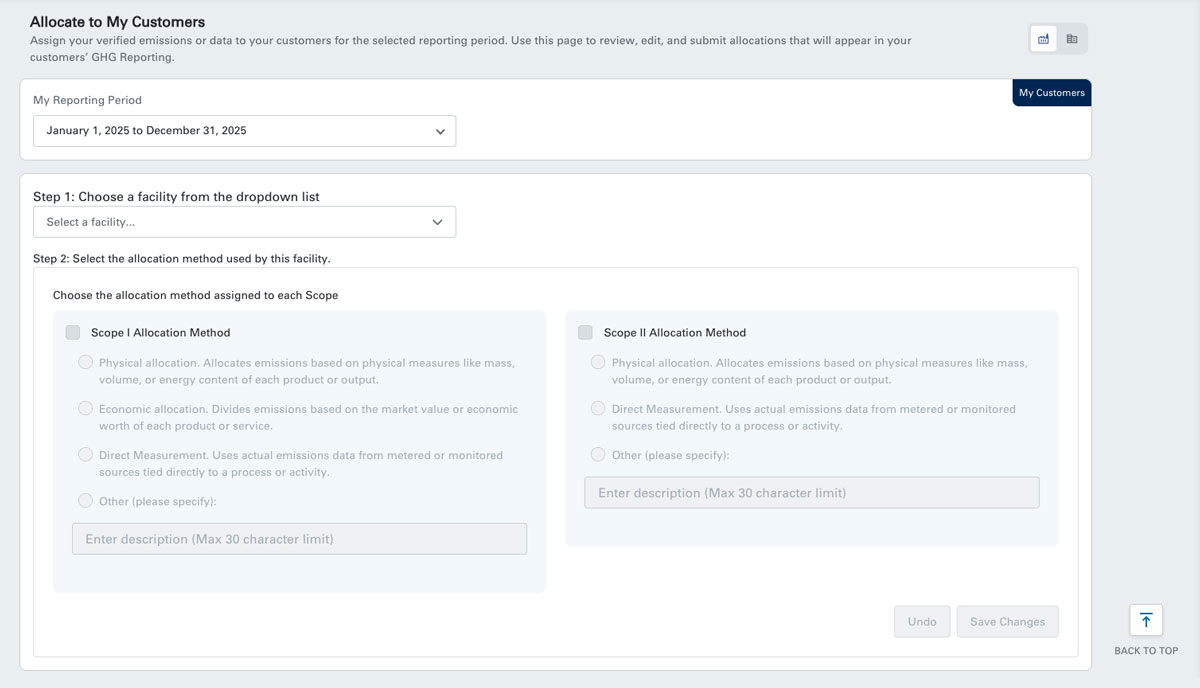Click the reporting period dropdown chevron
This screenshot has width=1200, height=688.
(440, 131)
